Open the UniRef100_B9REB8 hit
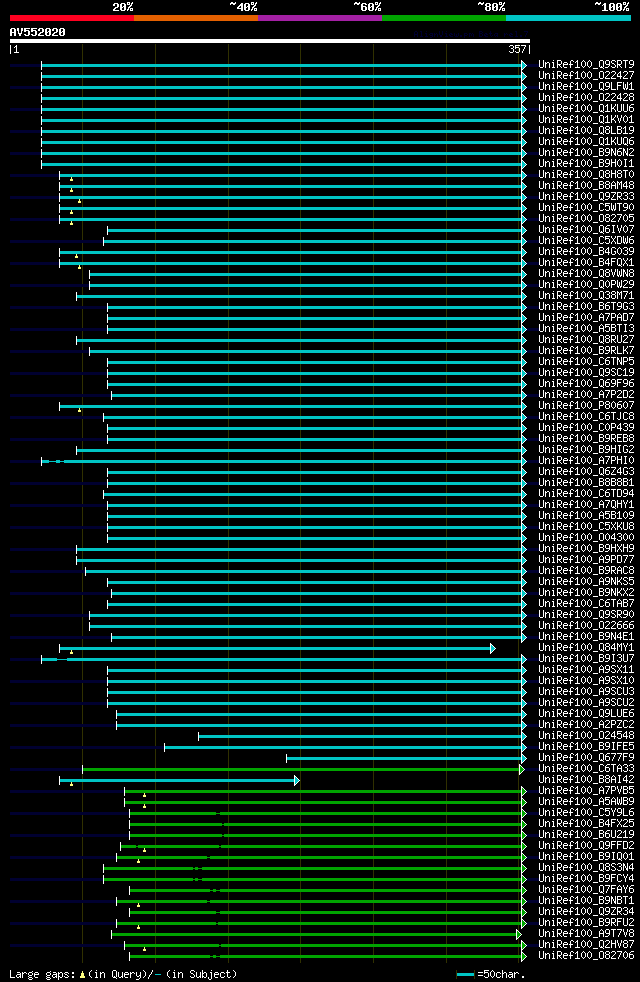The width and height of the screenshot is (640, 982). point(586,438)
